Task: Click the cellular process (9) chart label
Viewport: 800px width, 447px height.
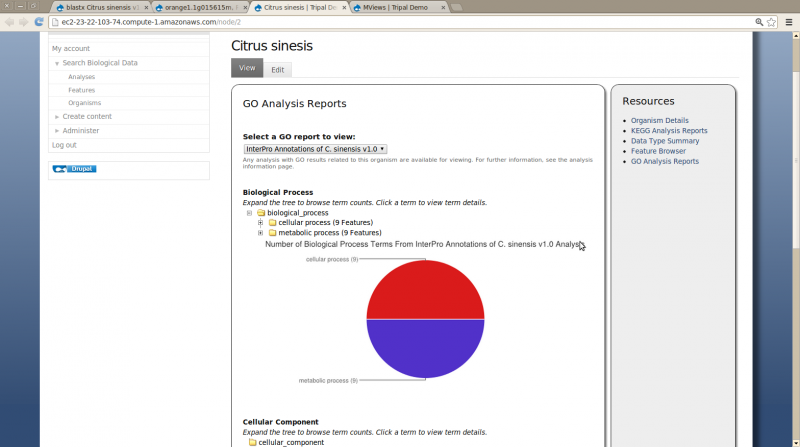Action: pyautogui.click(x=332, y=260)
